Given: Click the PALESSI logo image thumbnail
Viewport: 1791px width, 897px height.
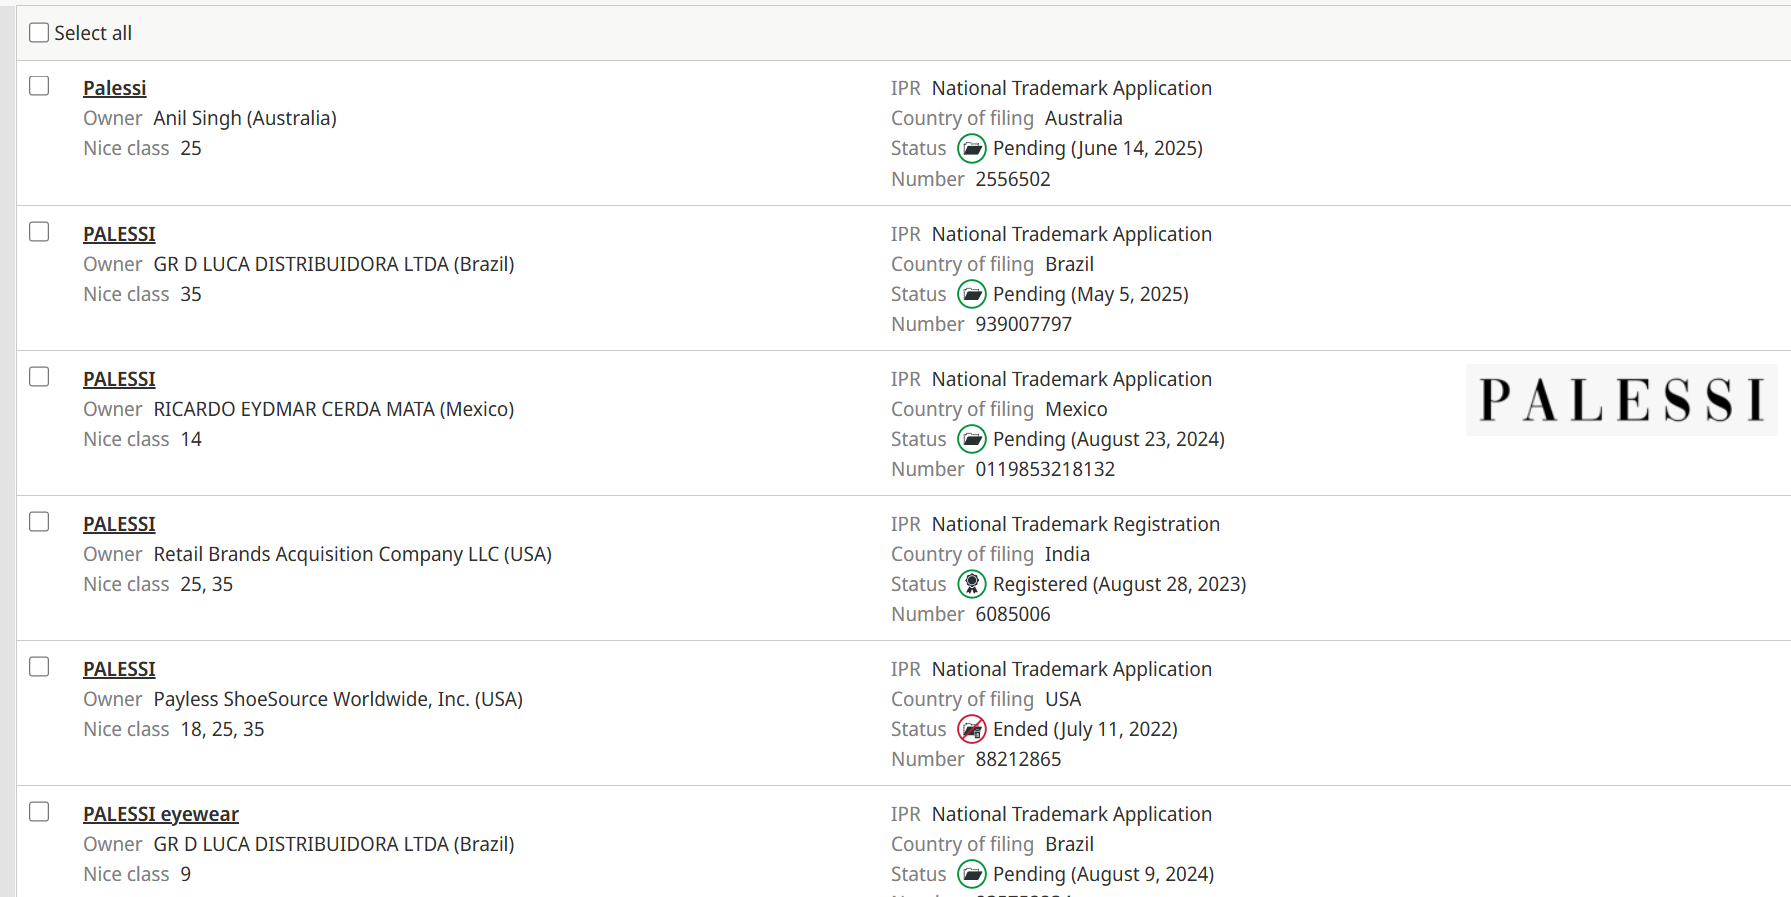Looking at the screenshot, I should [1621, 400].
